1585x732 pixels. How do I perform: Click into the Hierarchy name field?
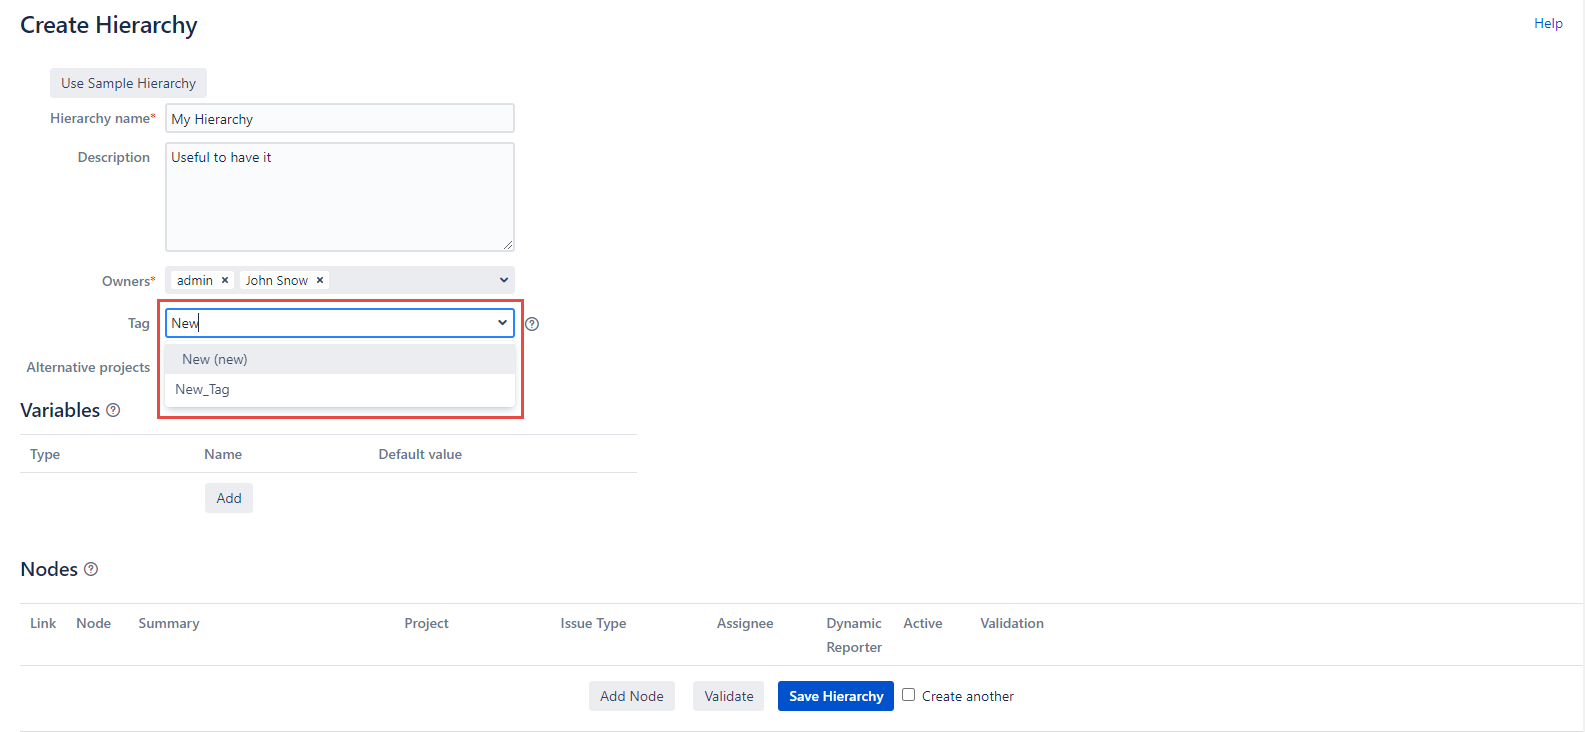340,119
